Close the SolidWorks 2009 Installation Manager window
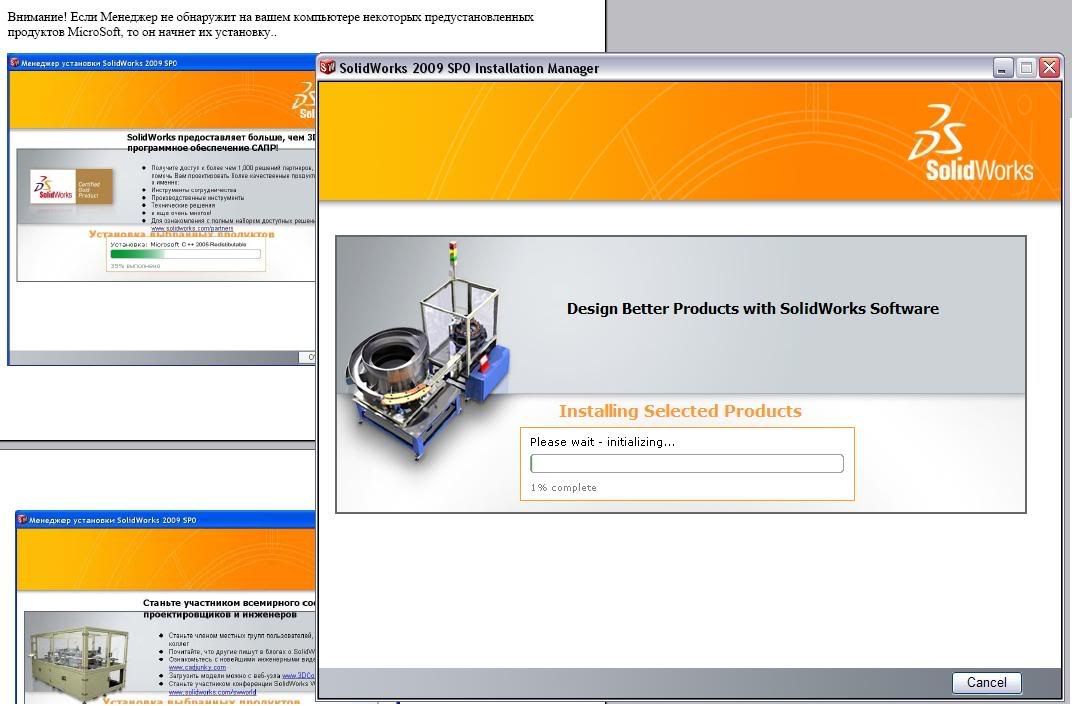1072x706 pixels. 1049,68
